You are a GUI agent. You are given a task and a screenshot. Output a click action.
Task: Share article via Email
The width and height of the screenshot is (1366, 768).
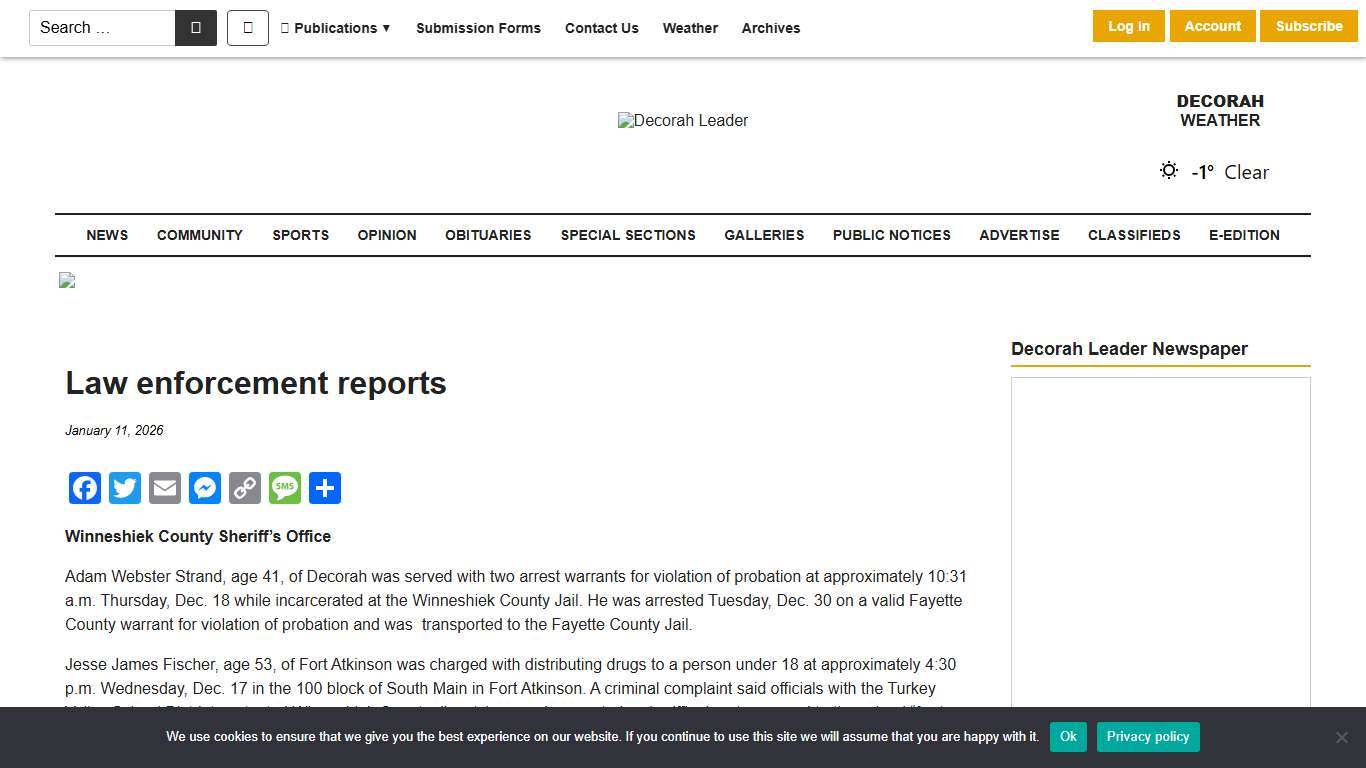165,488
